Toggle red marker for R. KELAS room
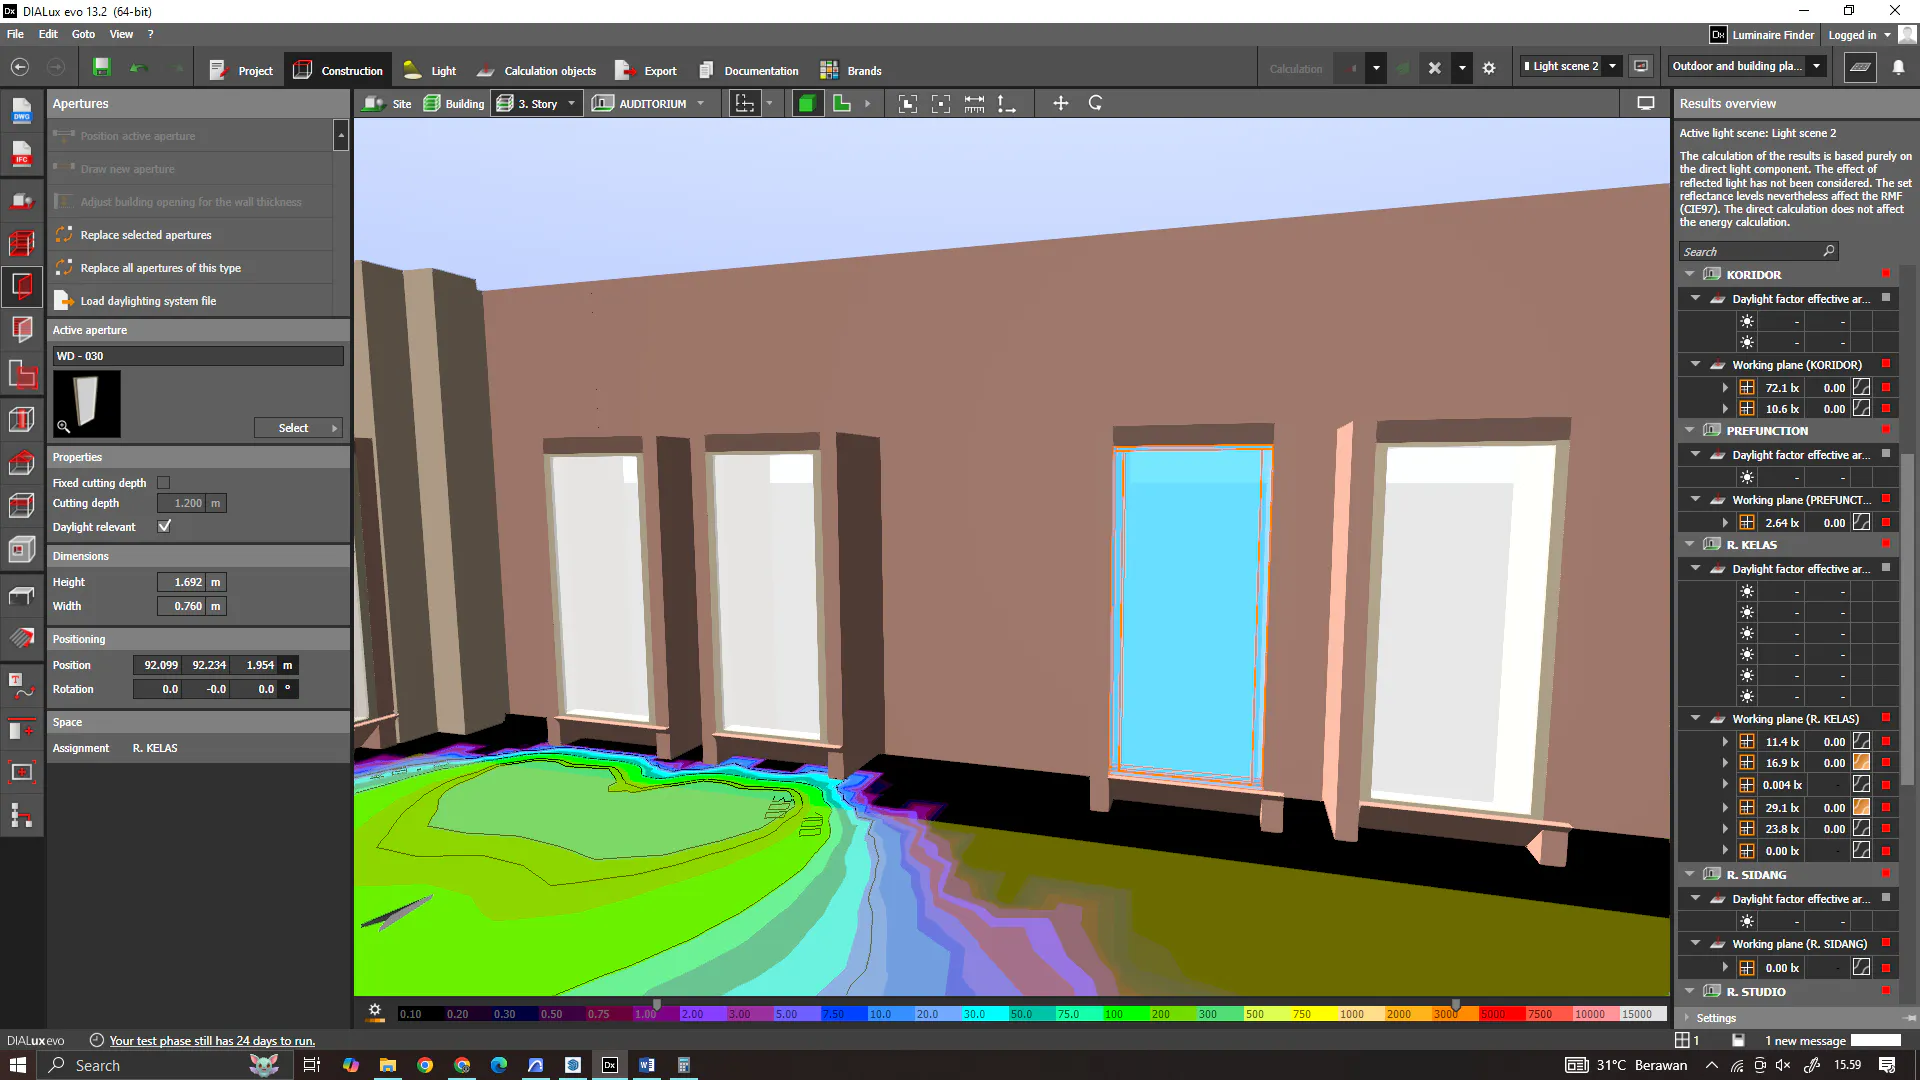Image resolution: width=1920 pixels, height=1080 pixels. click(x=1886, y=544)
